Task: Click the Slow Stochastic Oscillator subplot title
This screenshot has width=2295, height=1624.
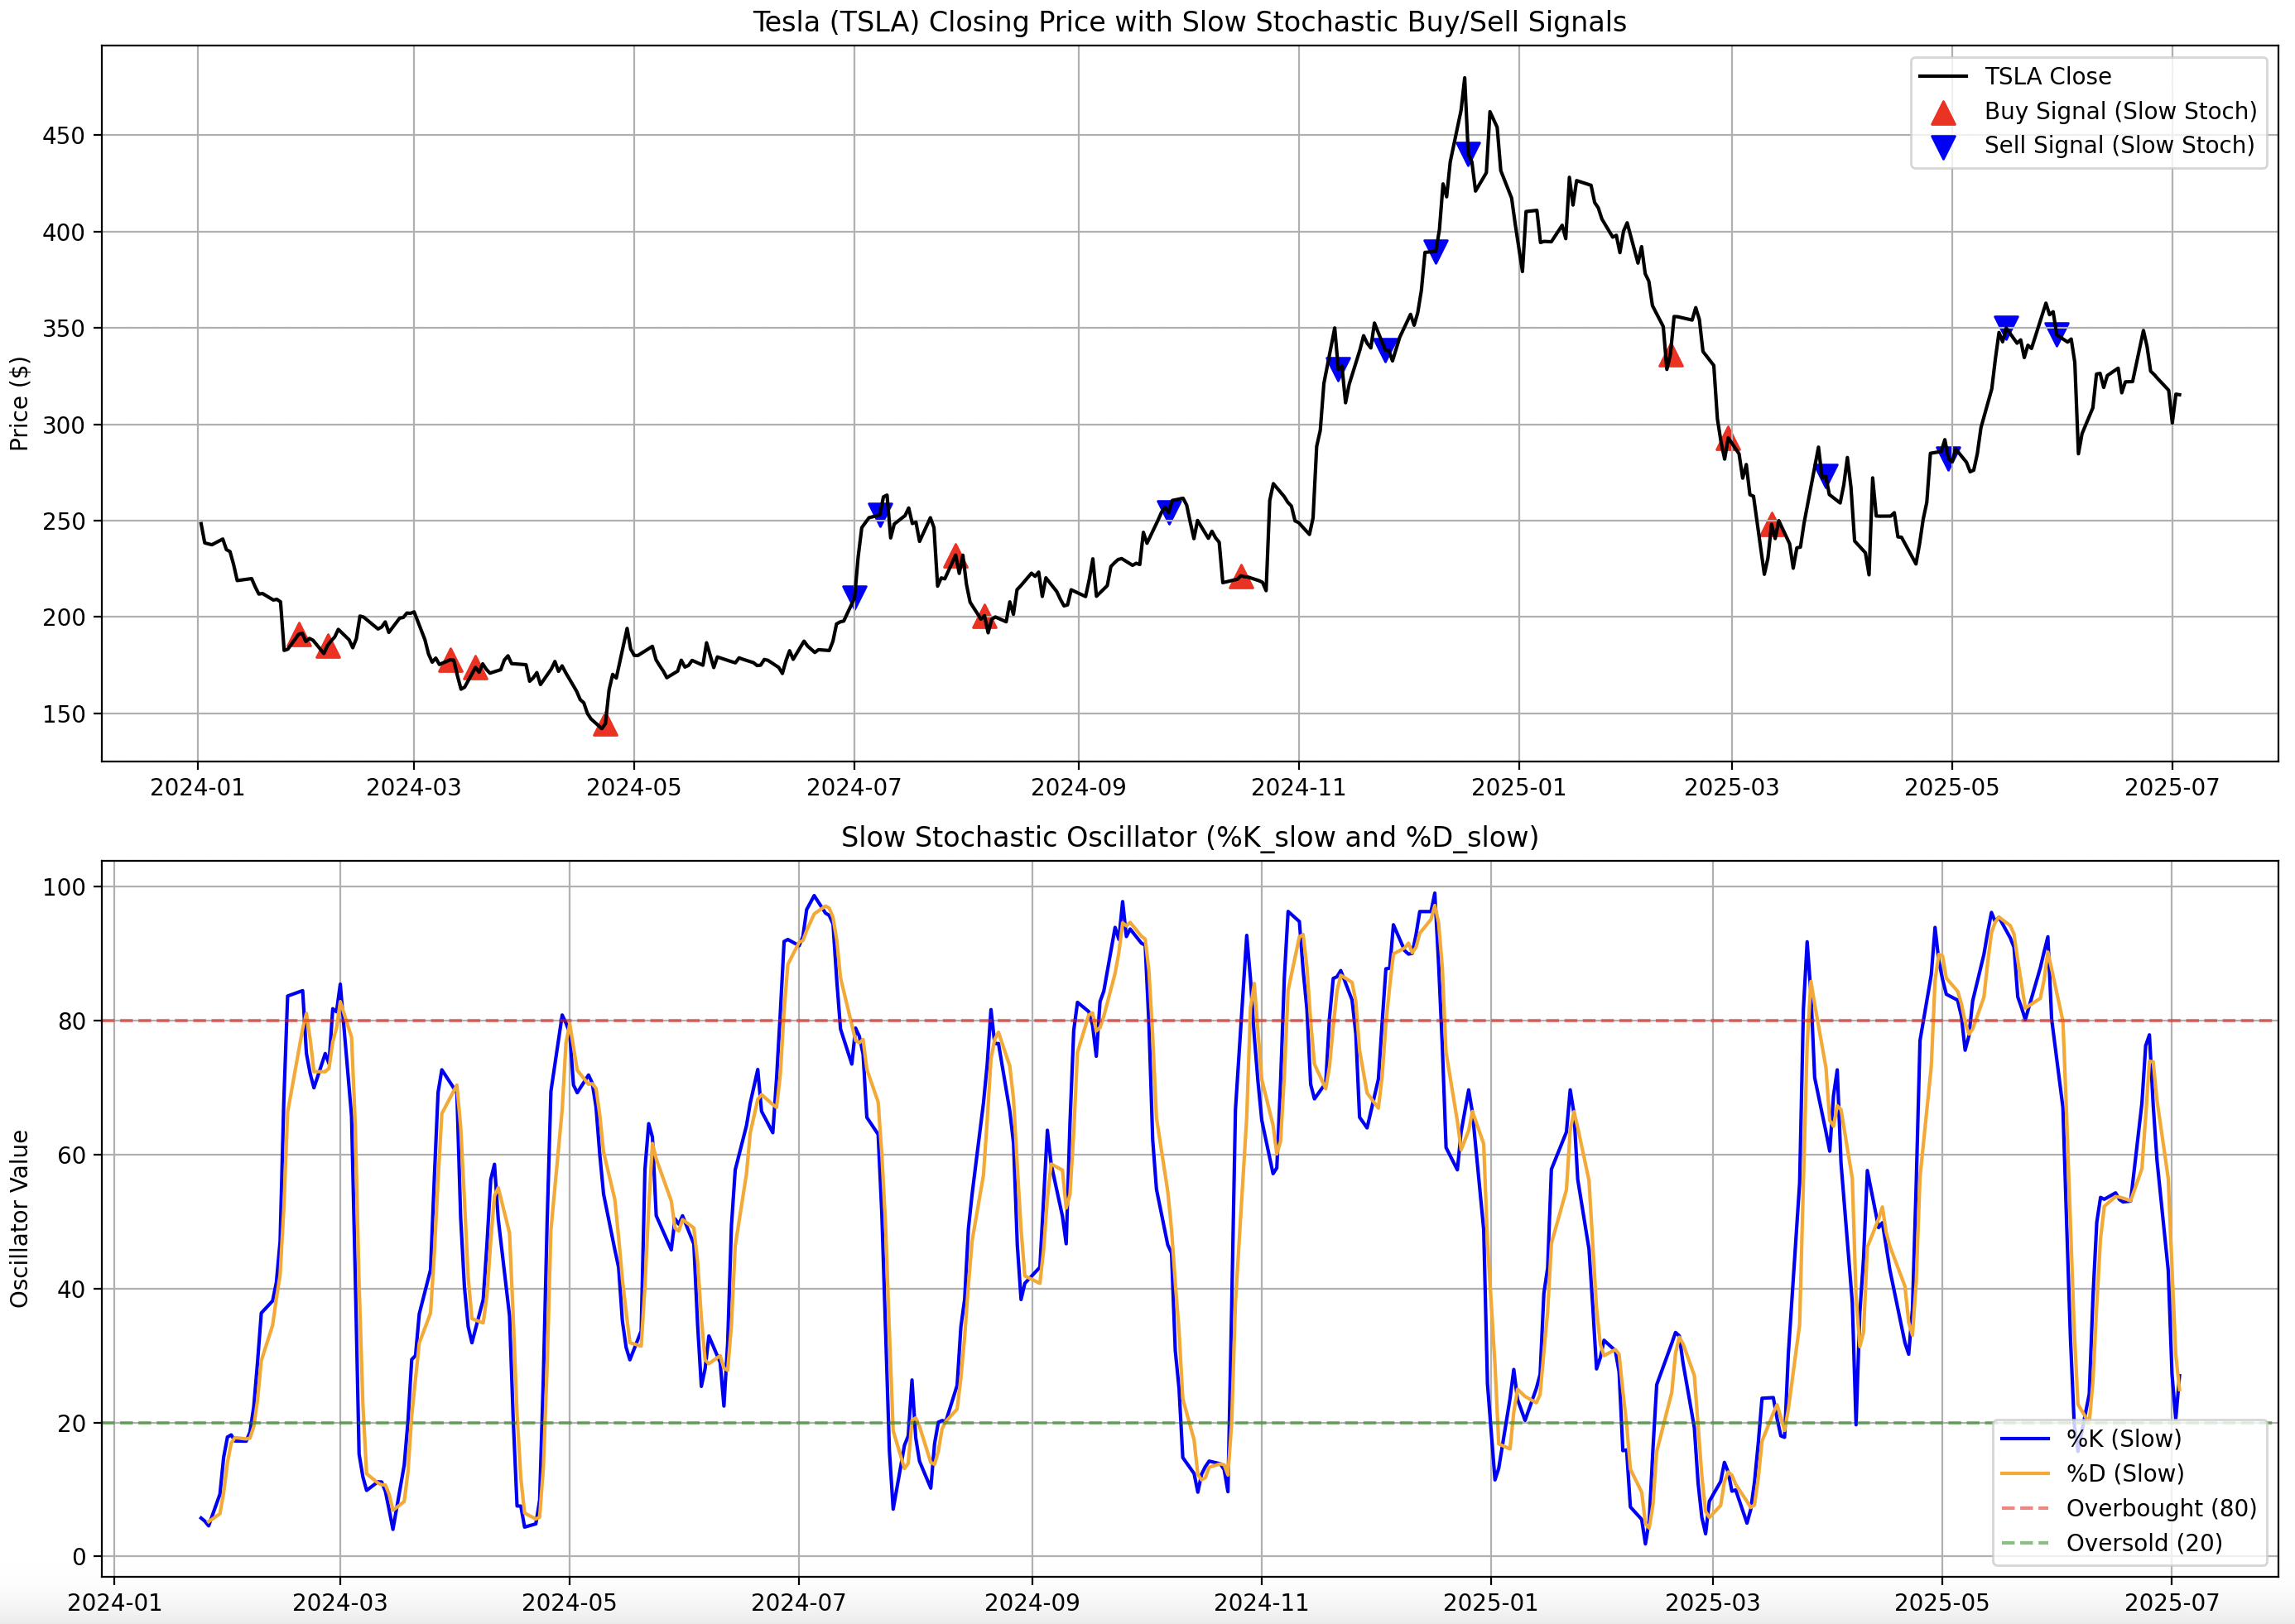Action: pos(1189,838)
